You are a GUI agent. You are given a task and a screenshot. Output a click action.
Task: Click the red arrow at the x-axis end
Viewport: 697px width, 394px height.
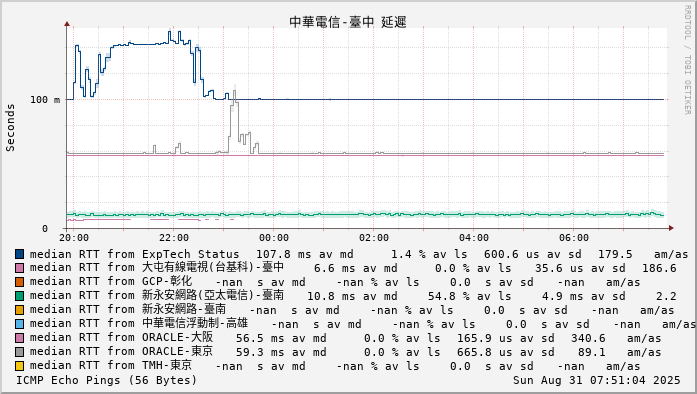671,228
